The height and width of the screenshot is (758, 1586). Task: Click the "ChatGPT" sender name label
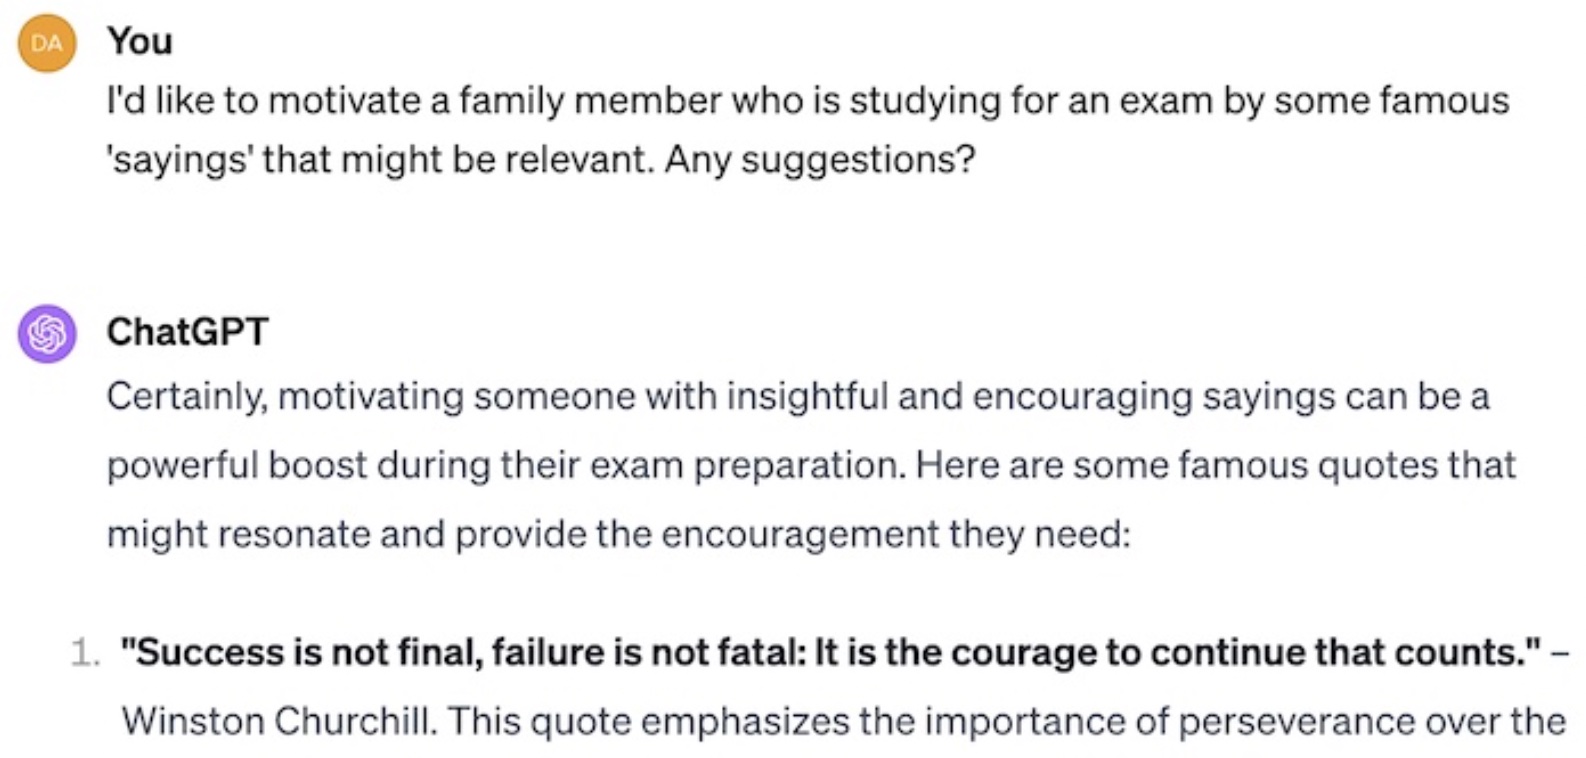coord(187,332)
